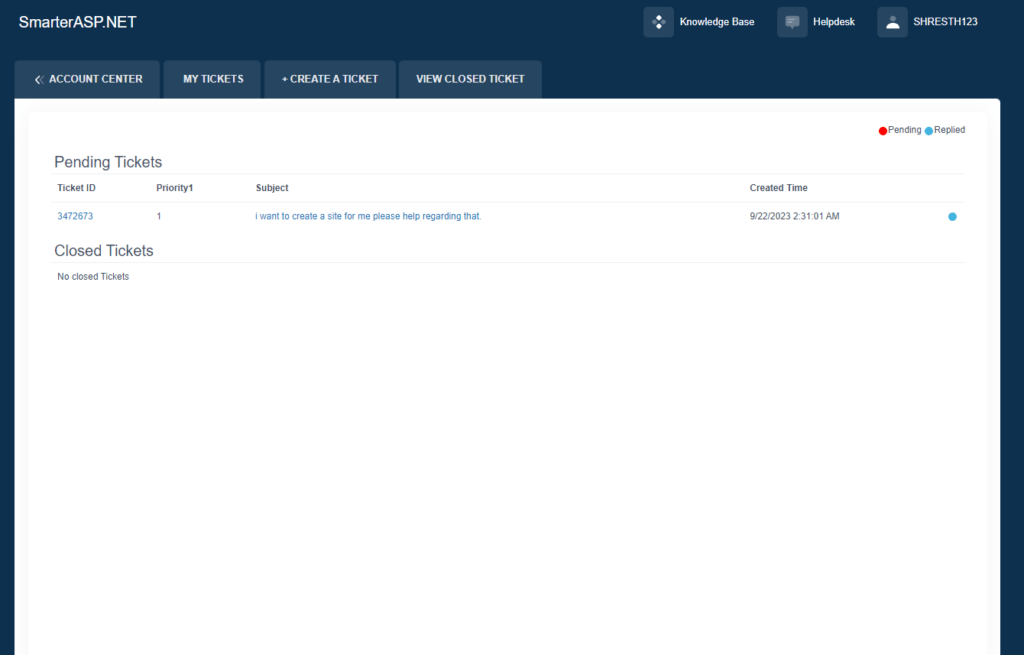Screen dimensions: 1024x655
Task: Click the Knowledge Base text label
Action: coord(717,22)
